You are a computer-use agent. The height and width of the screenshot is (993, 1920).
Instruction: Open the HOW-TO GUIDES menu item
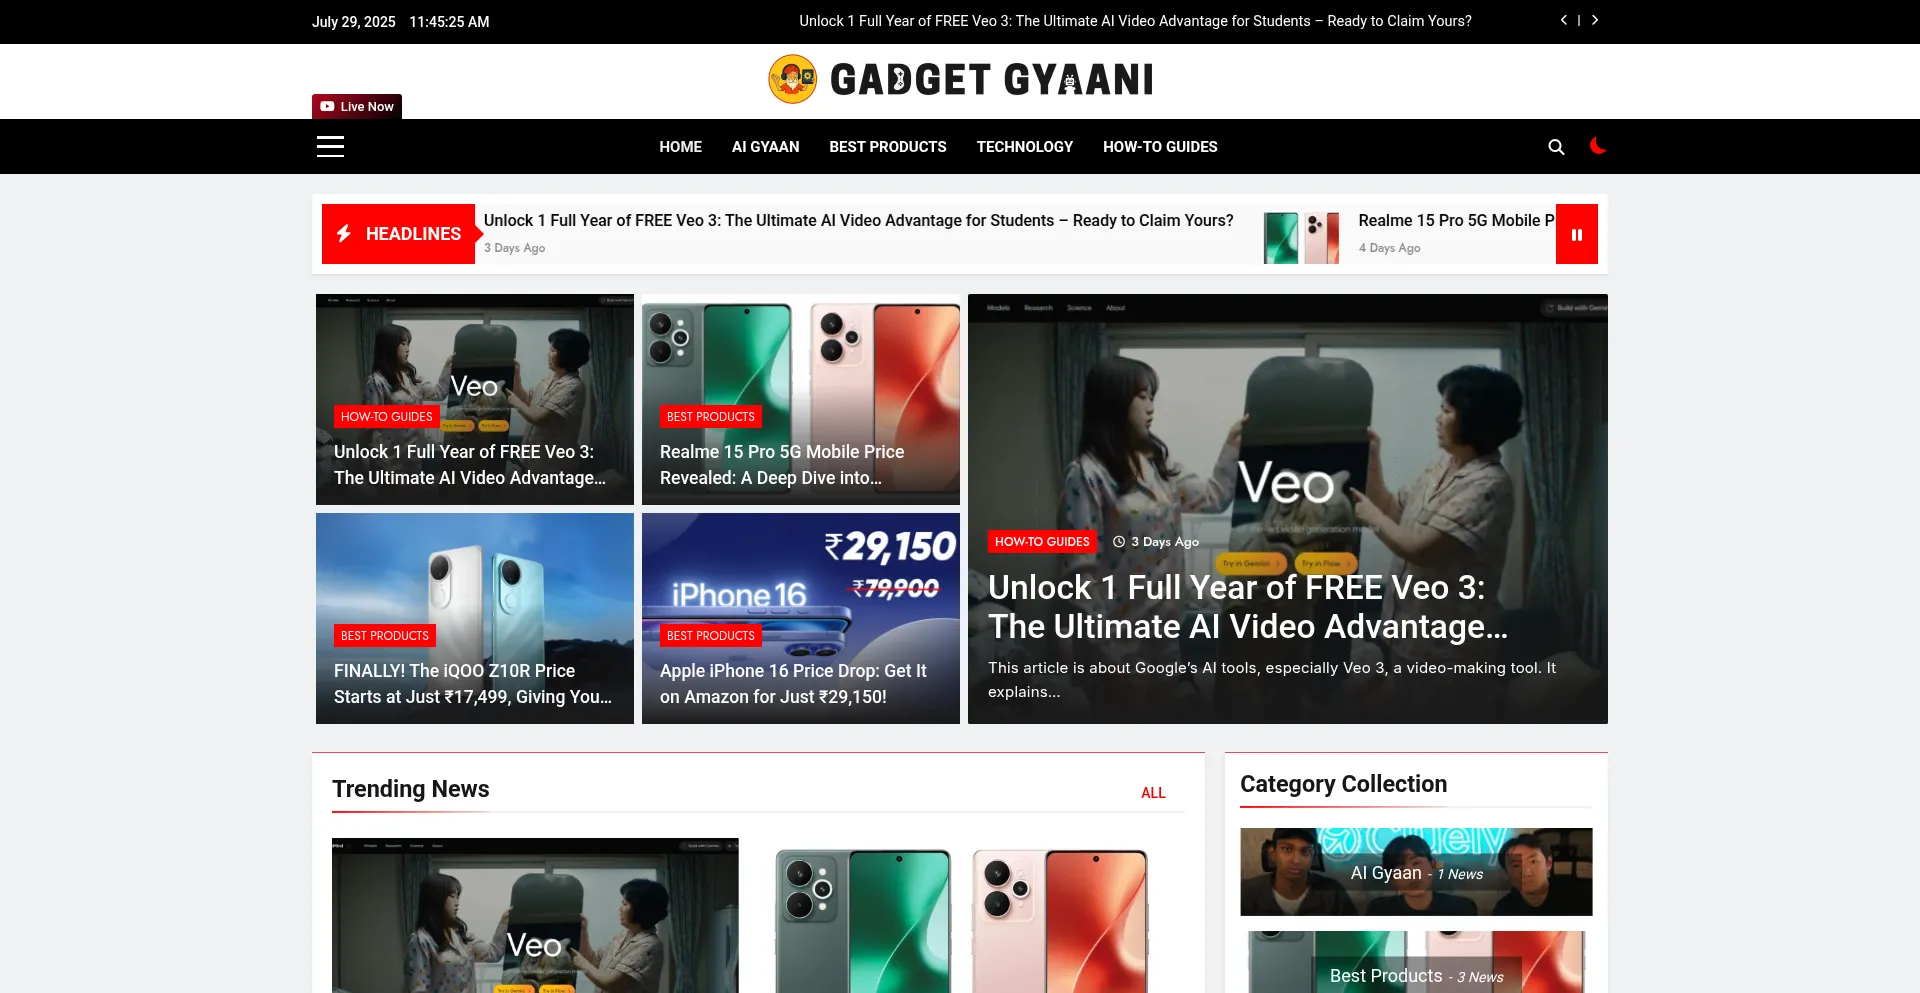pyautogui.click(x=1160, y=147)
